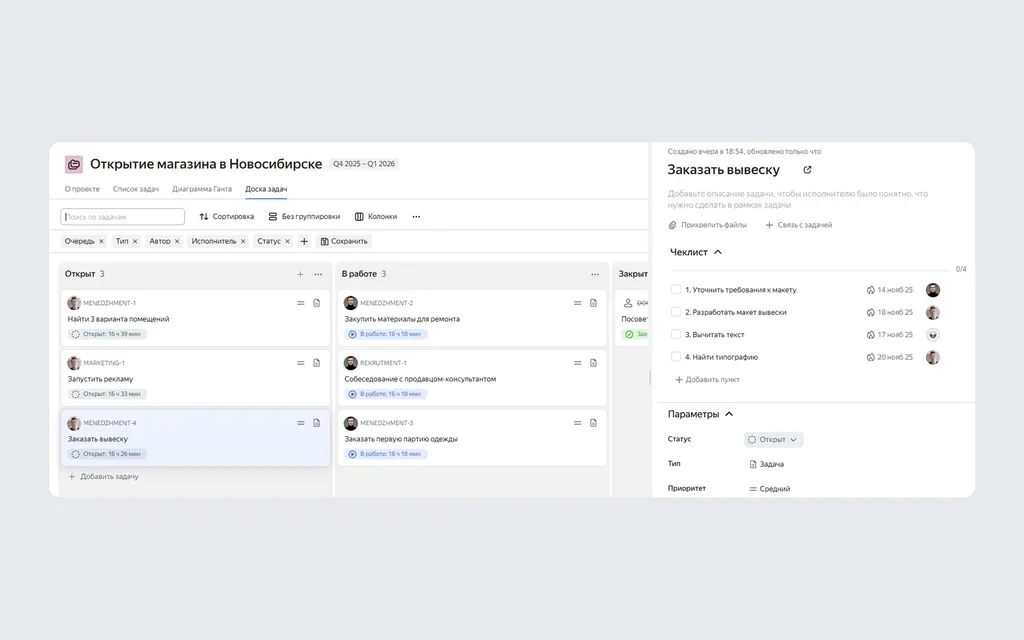Click task type icon on MENEDZHMENT-1 card
This screenshot has width=1024, height=640.
pyautogui.click(x=317, y=303)
